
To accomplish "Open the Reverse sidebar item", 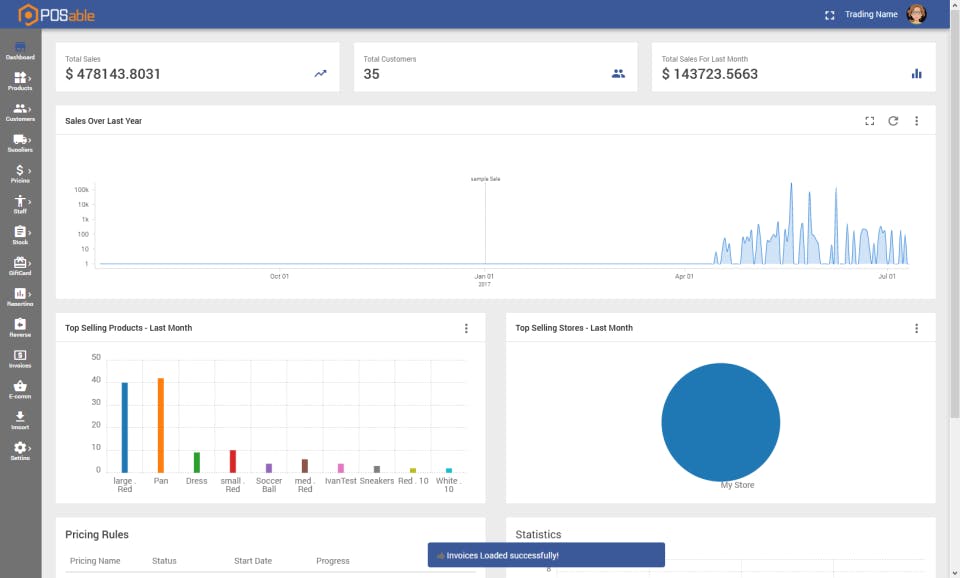I will pos(20,328).
